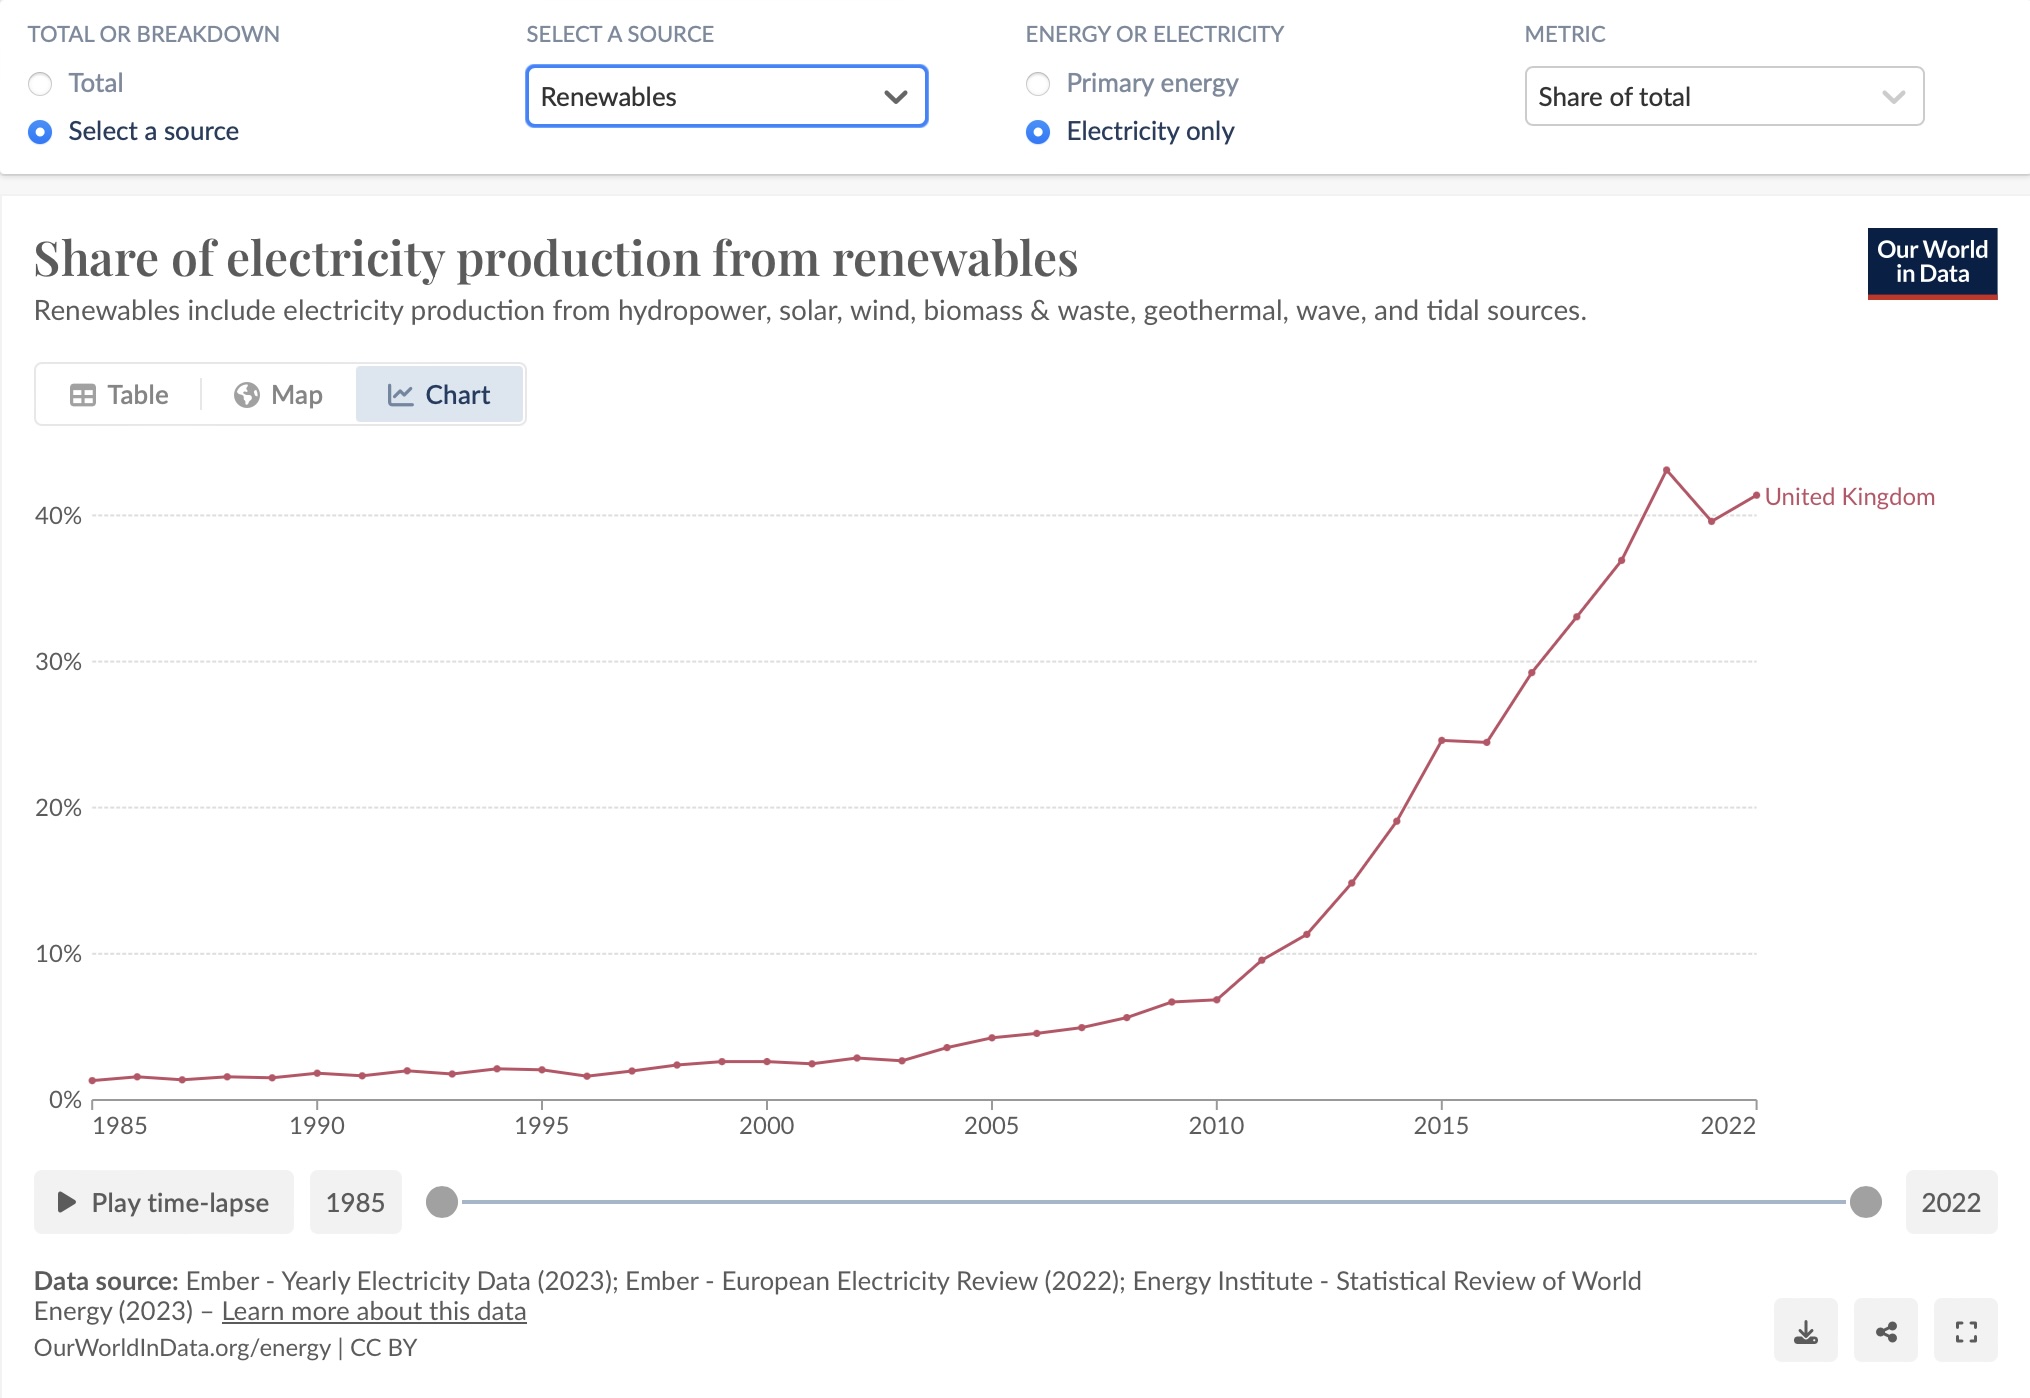Switch to the Table tab
This screenshot has width=2030, height=1398.
point(119,395)
